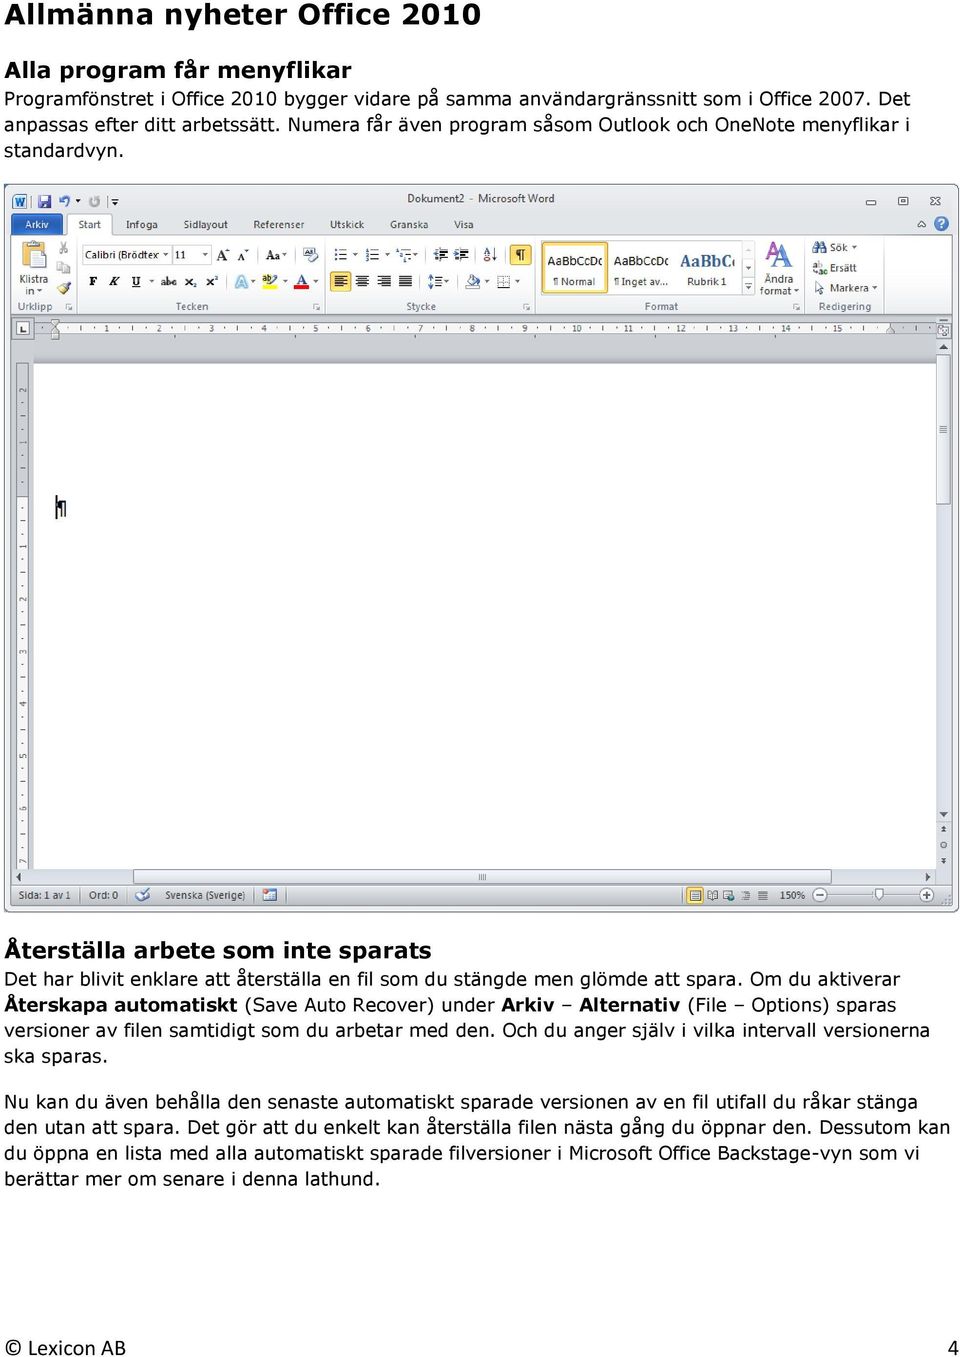
Task: Redo with the repeat arrow icon
Action: [x=94, y=201]
